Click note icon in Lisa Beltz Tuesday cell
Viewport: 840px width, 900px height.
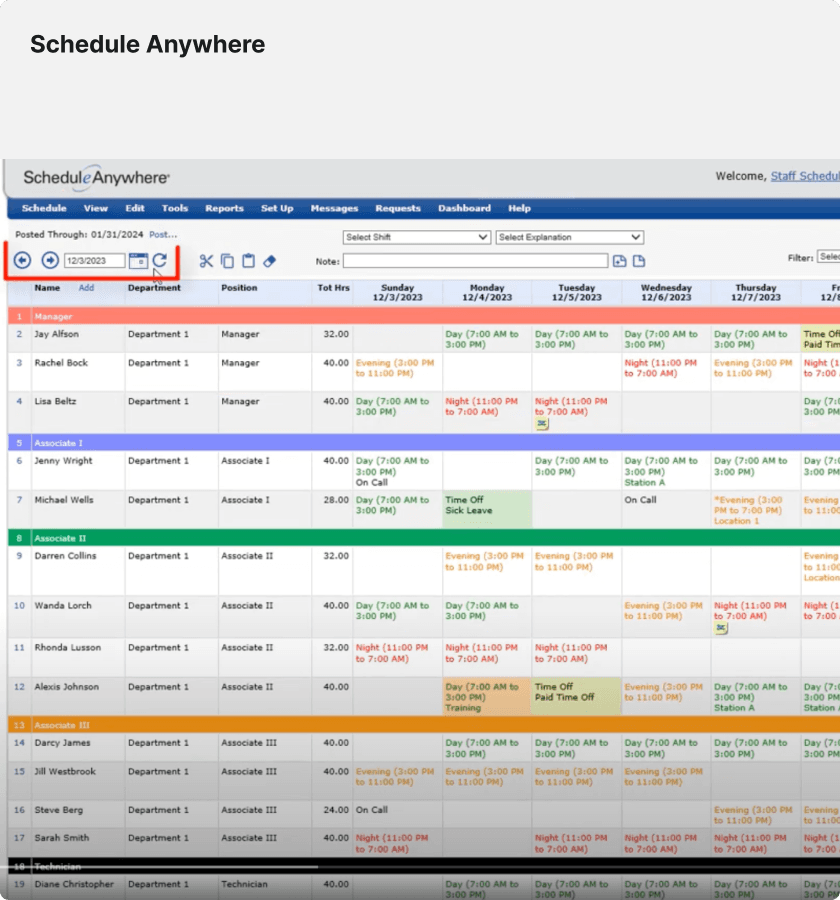tap(541, 424)
